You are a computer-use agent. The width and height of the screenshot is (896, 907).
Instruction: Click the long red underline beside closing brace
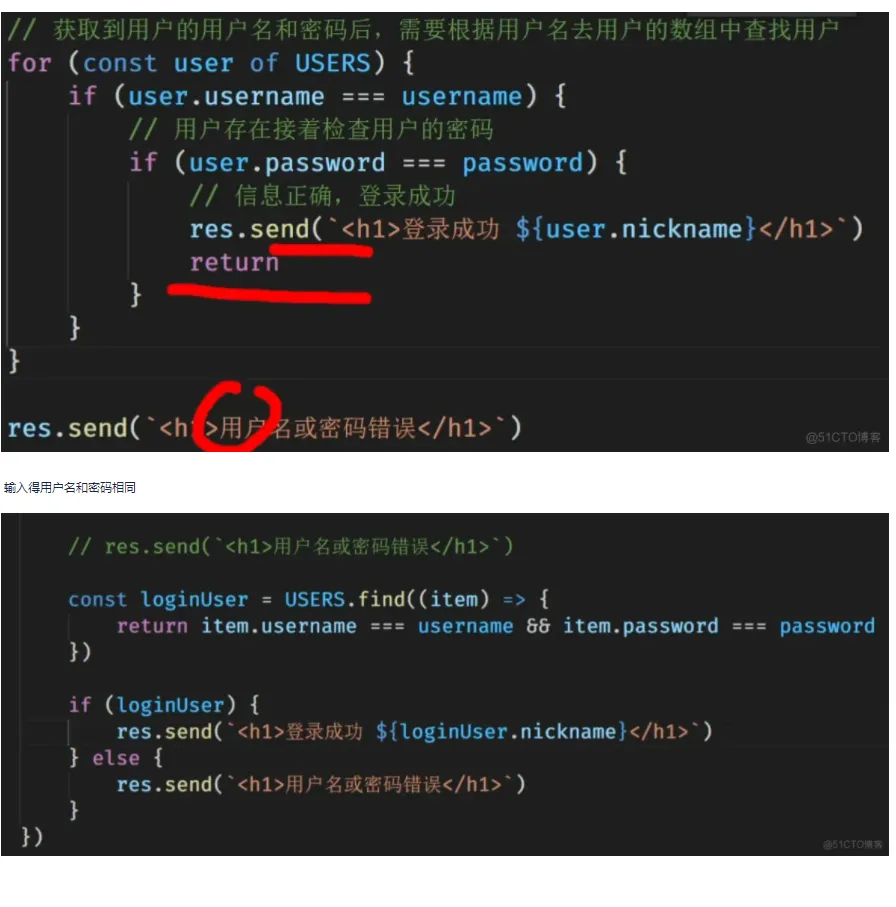point(269,293)
